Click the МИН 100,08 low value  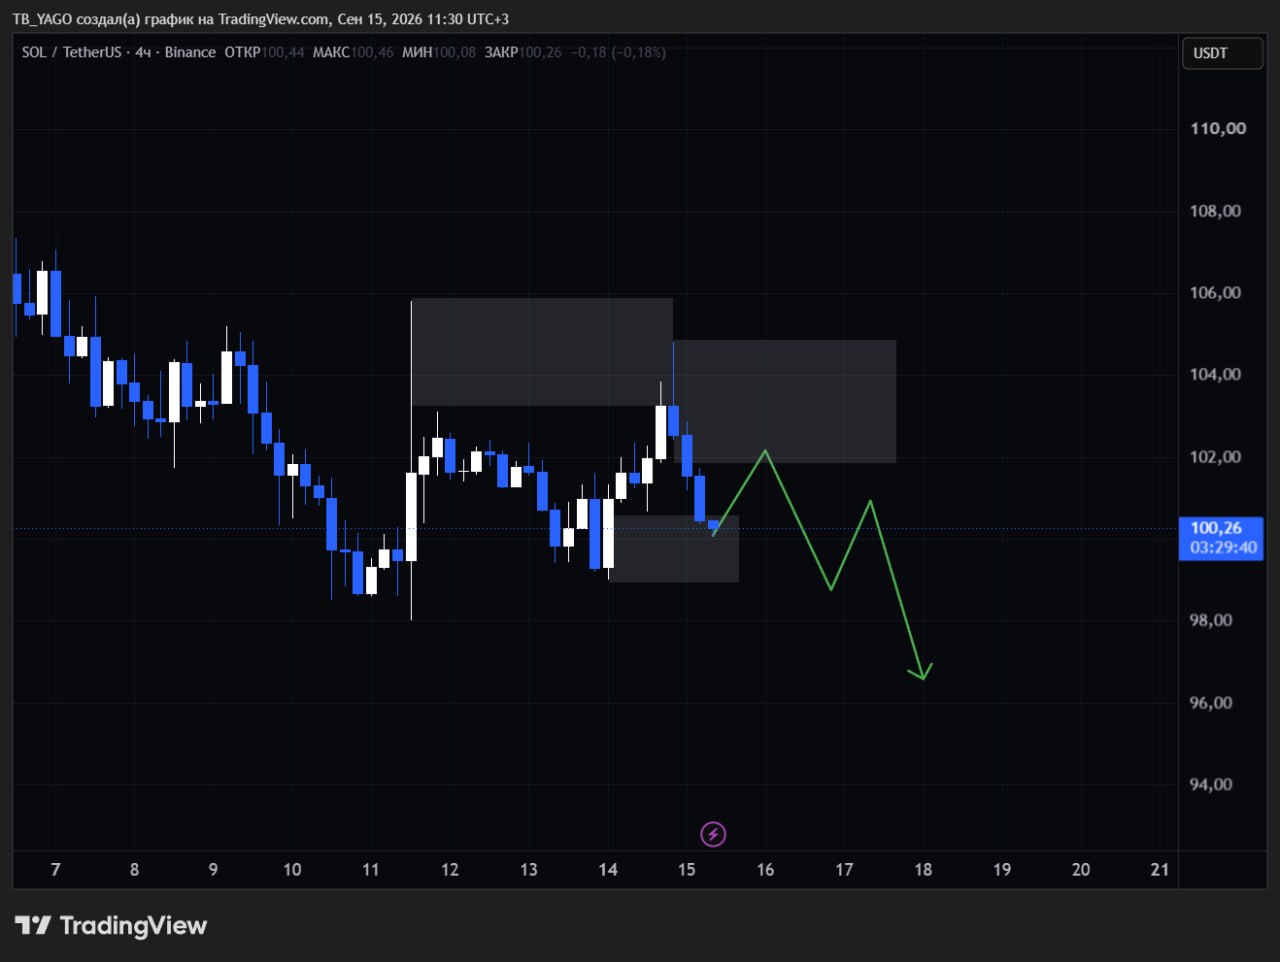pyautogui.click(x=439, y=52)
